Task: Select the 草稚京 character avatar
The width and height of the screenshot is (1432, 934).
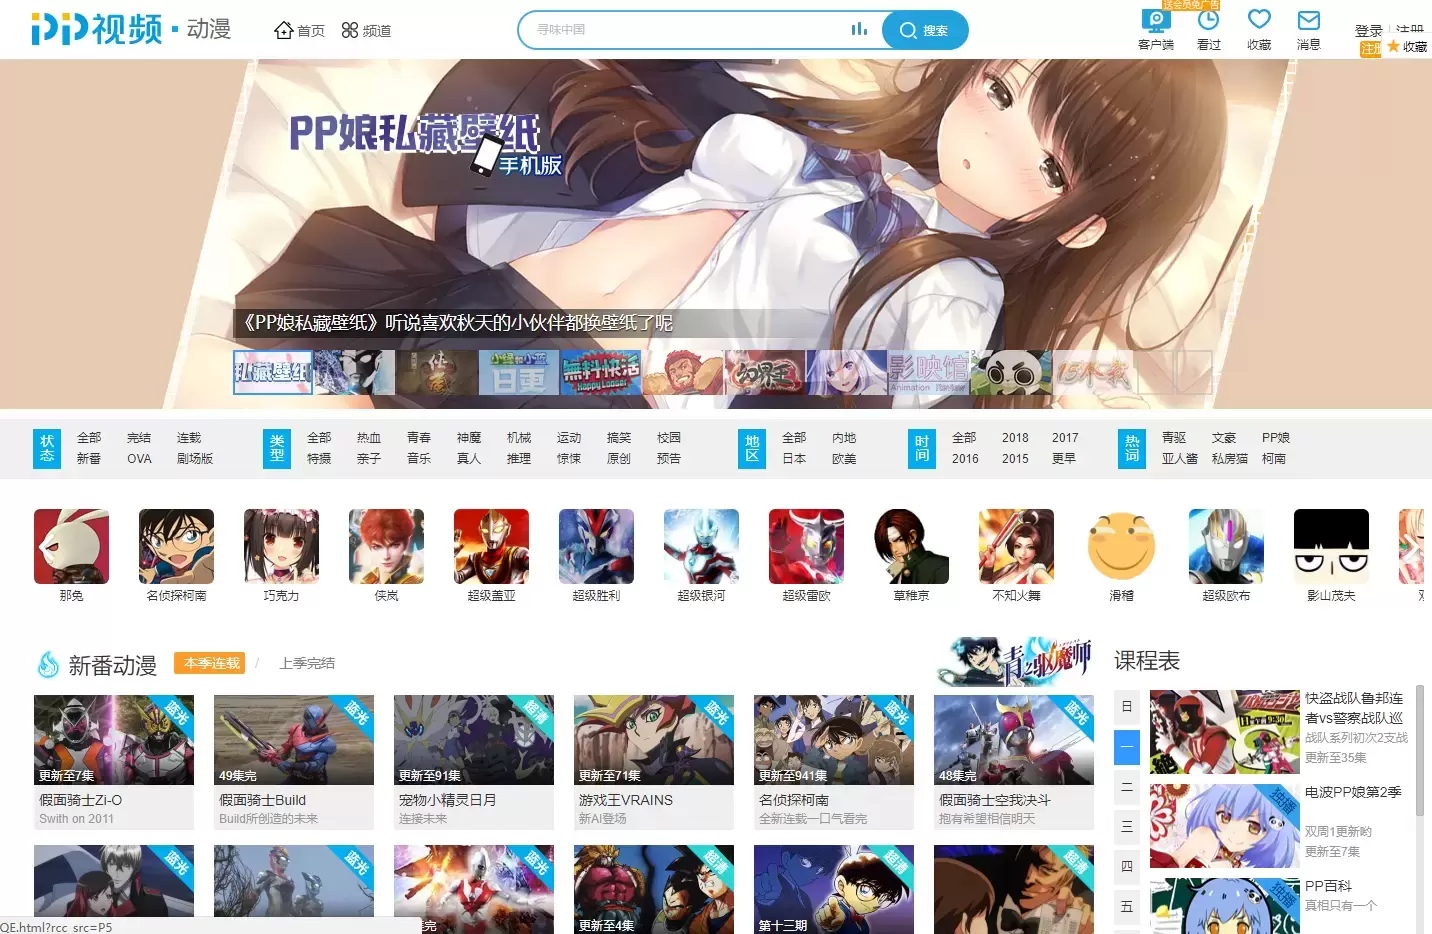Action: click(911, 546)
